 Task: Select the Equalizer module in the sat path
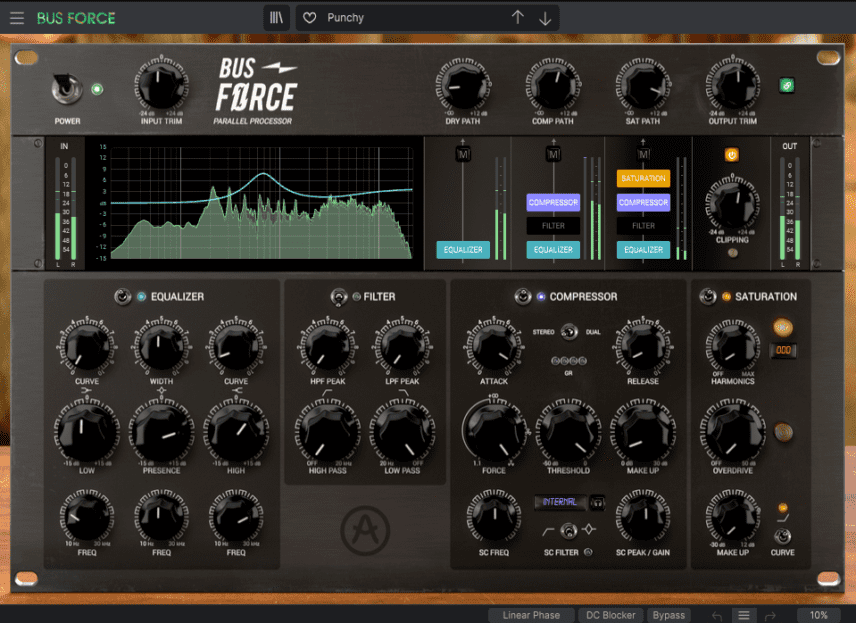point(643,250)
